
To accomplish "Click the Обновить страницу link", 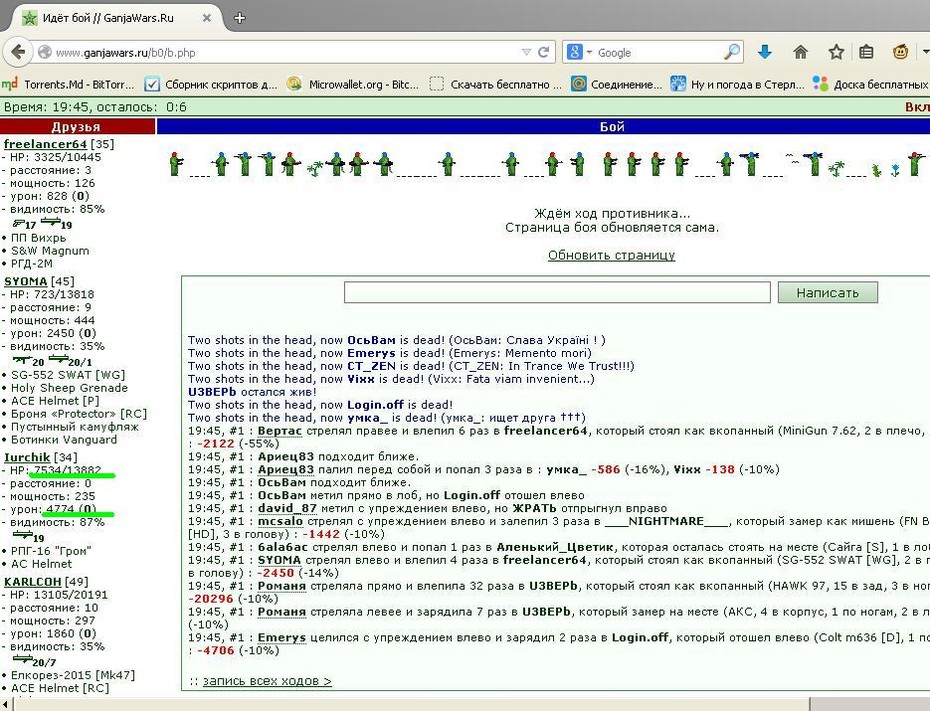I will [611, 255].
